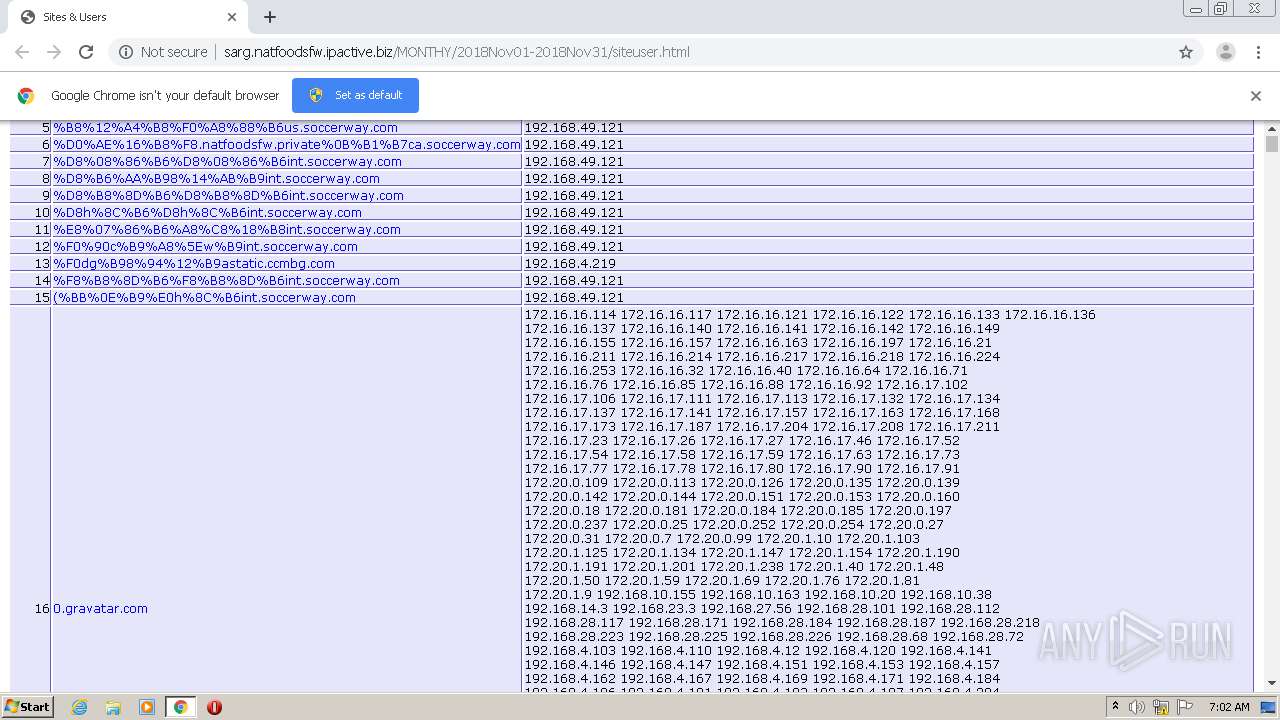Open the natfoodsfw.private ca.soccerway.com link
Image resolution: width=1280 pixels, height=720 pixels.
coord(287,144)
